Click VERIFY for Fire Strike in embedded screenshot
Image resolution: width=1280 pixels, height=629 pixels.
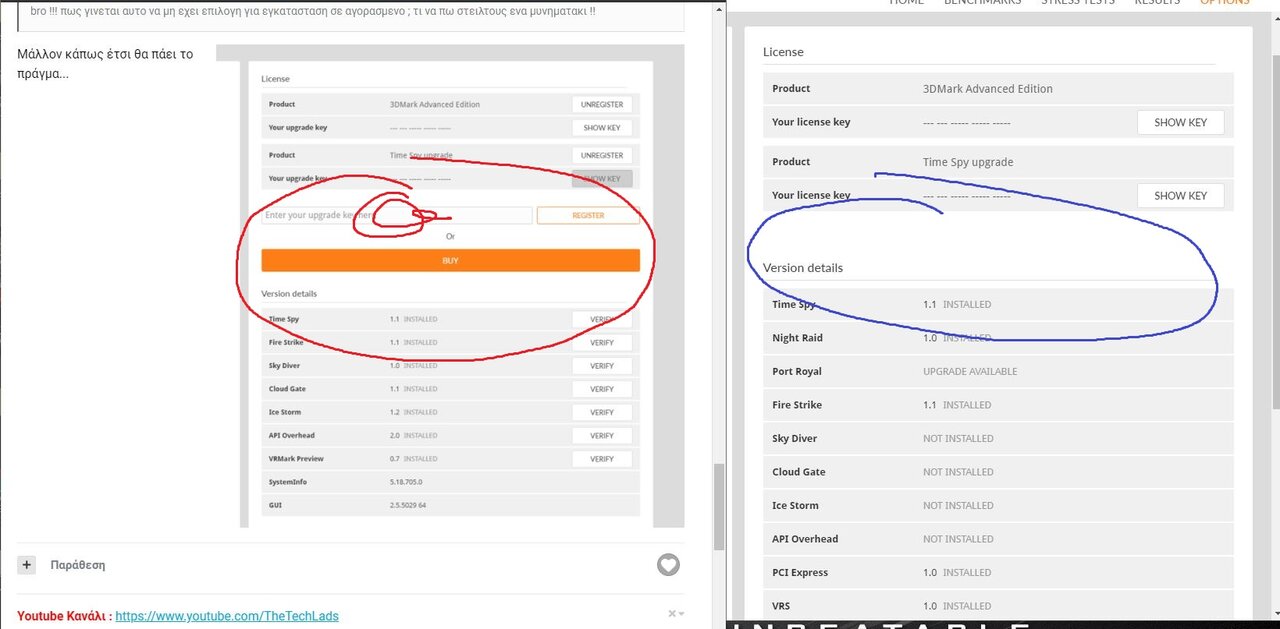coord(602,342)
